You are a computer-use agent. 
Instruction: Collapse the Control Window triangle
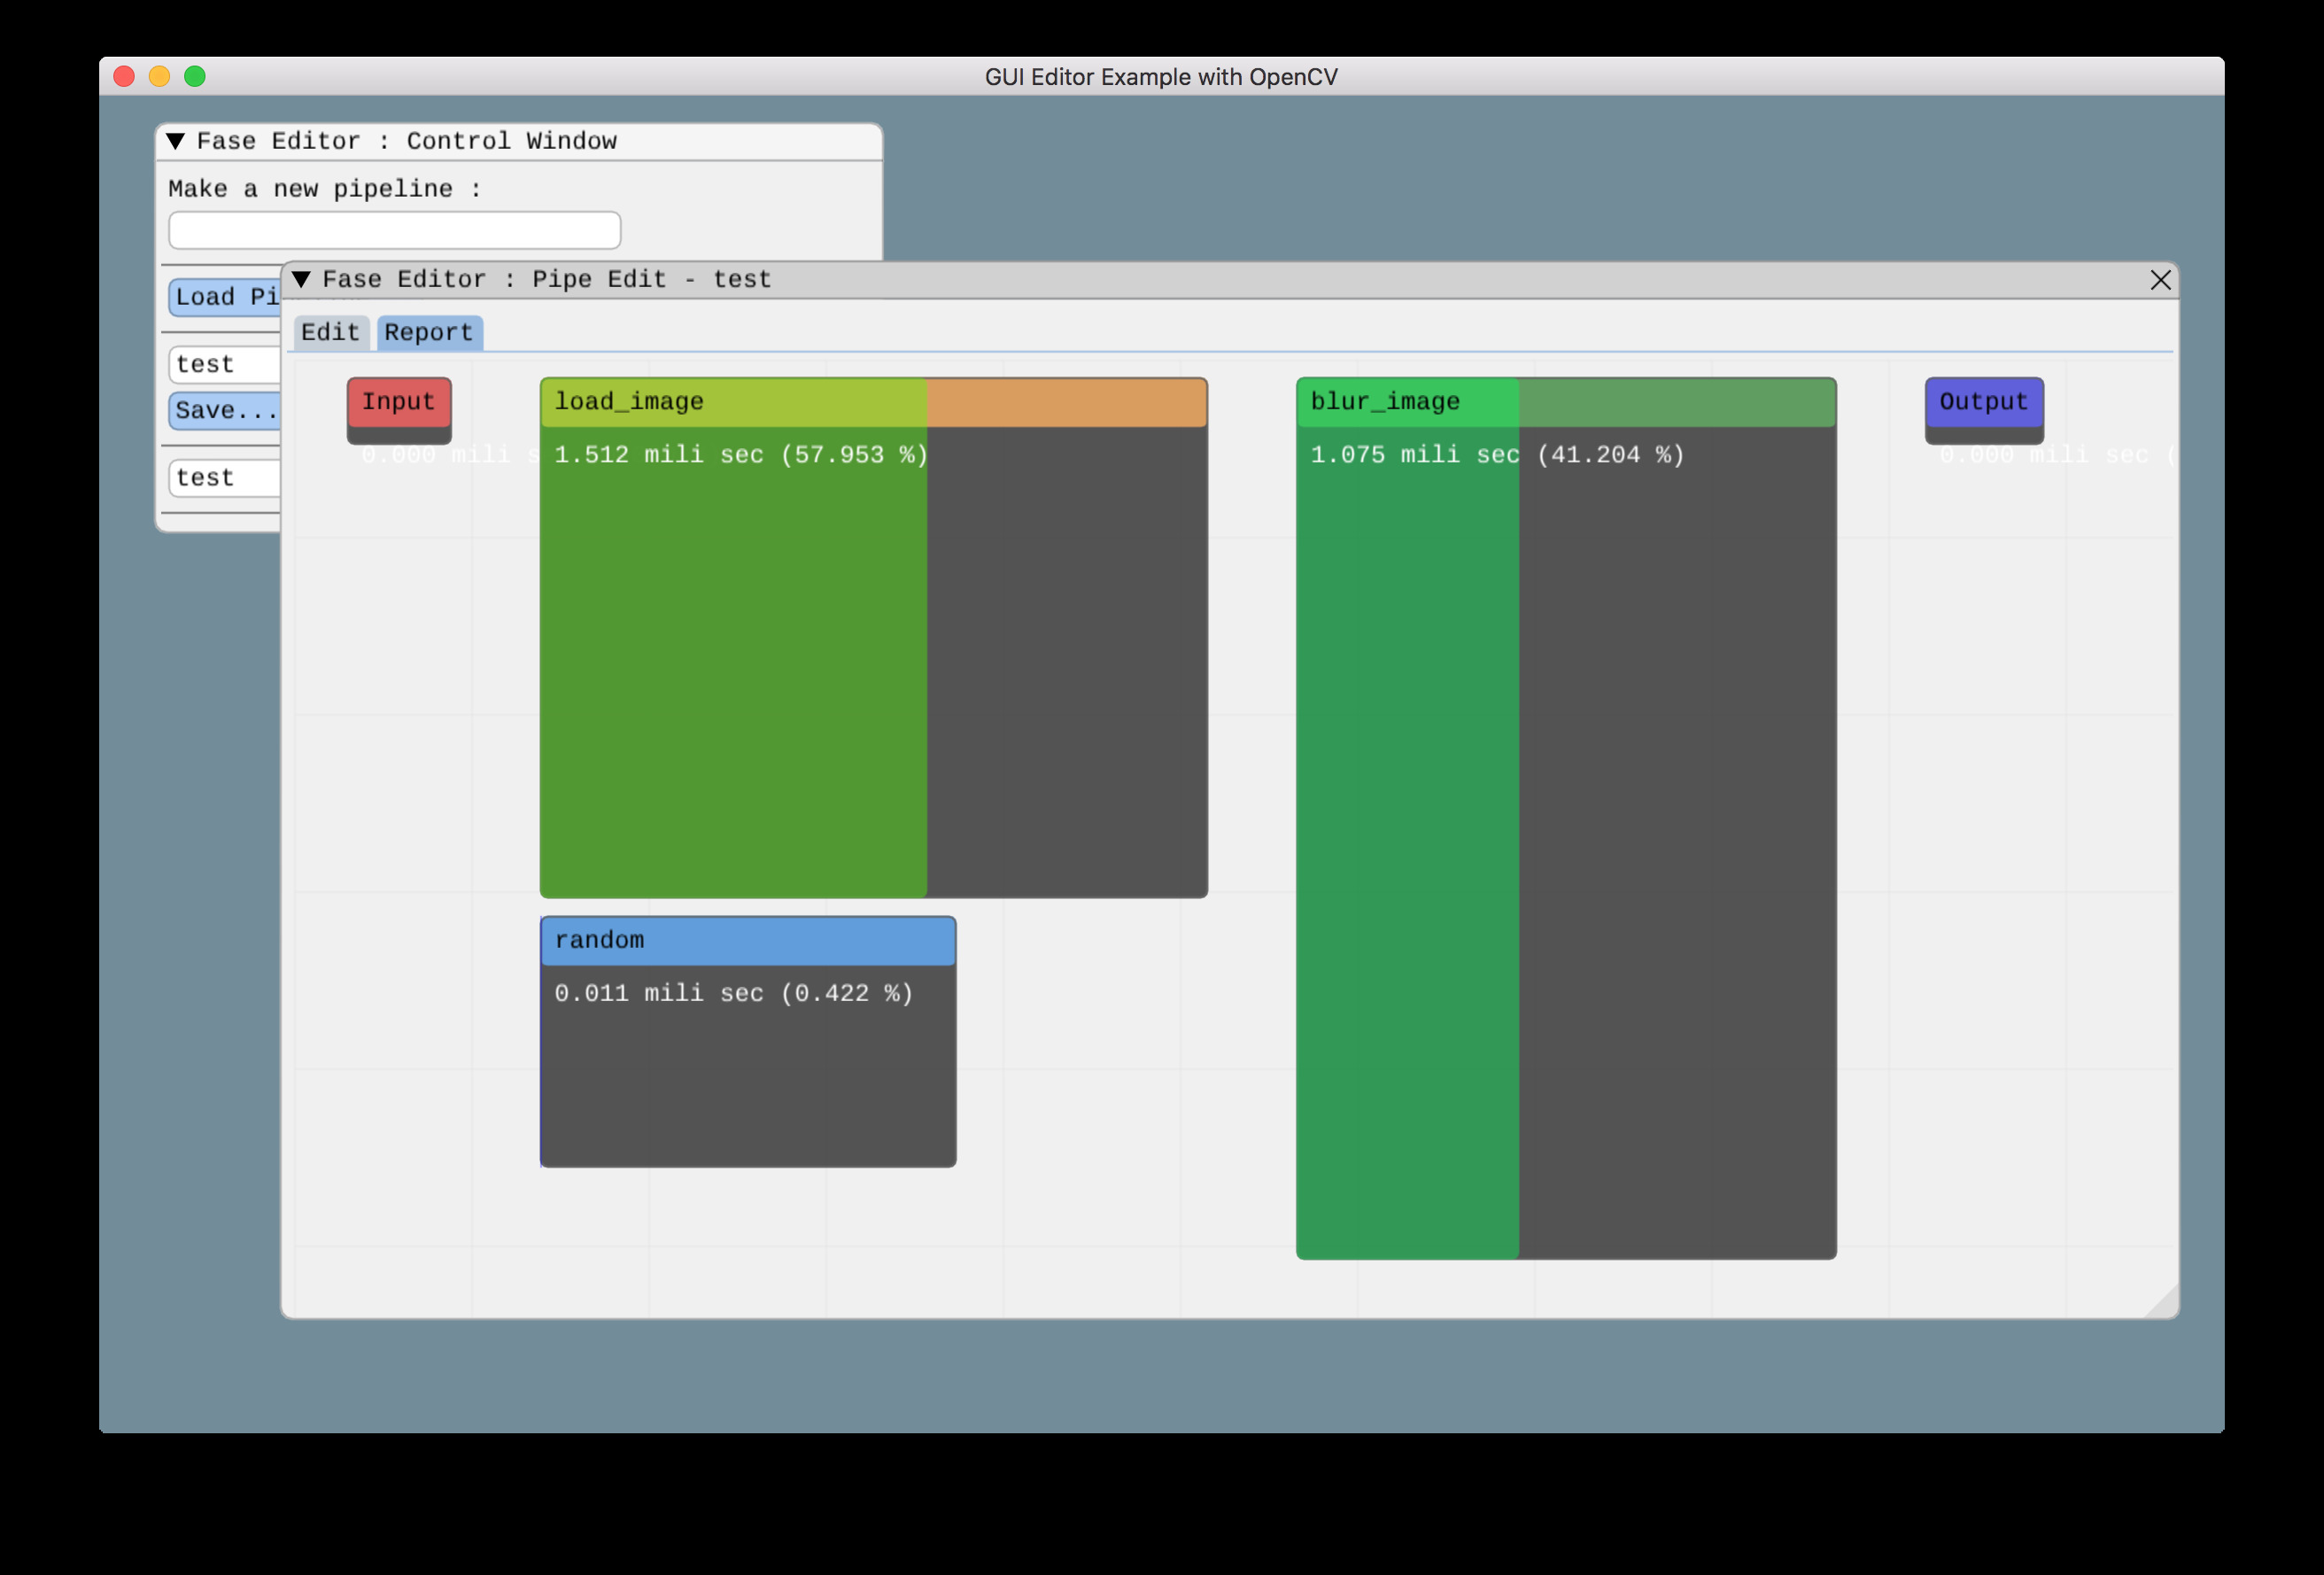pos(176,141)
